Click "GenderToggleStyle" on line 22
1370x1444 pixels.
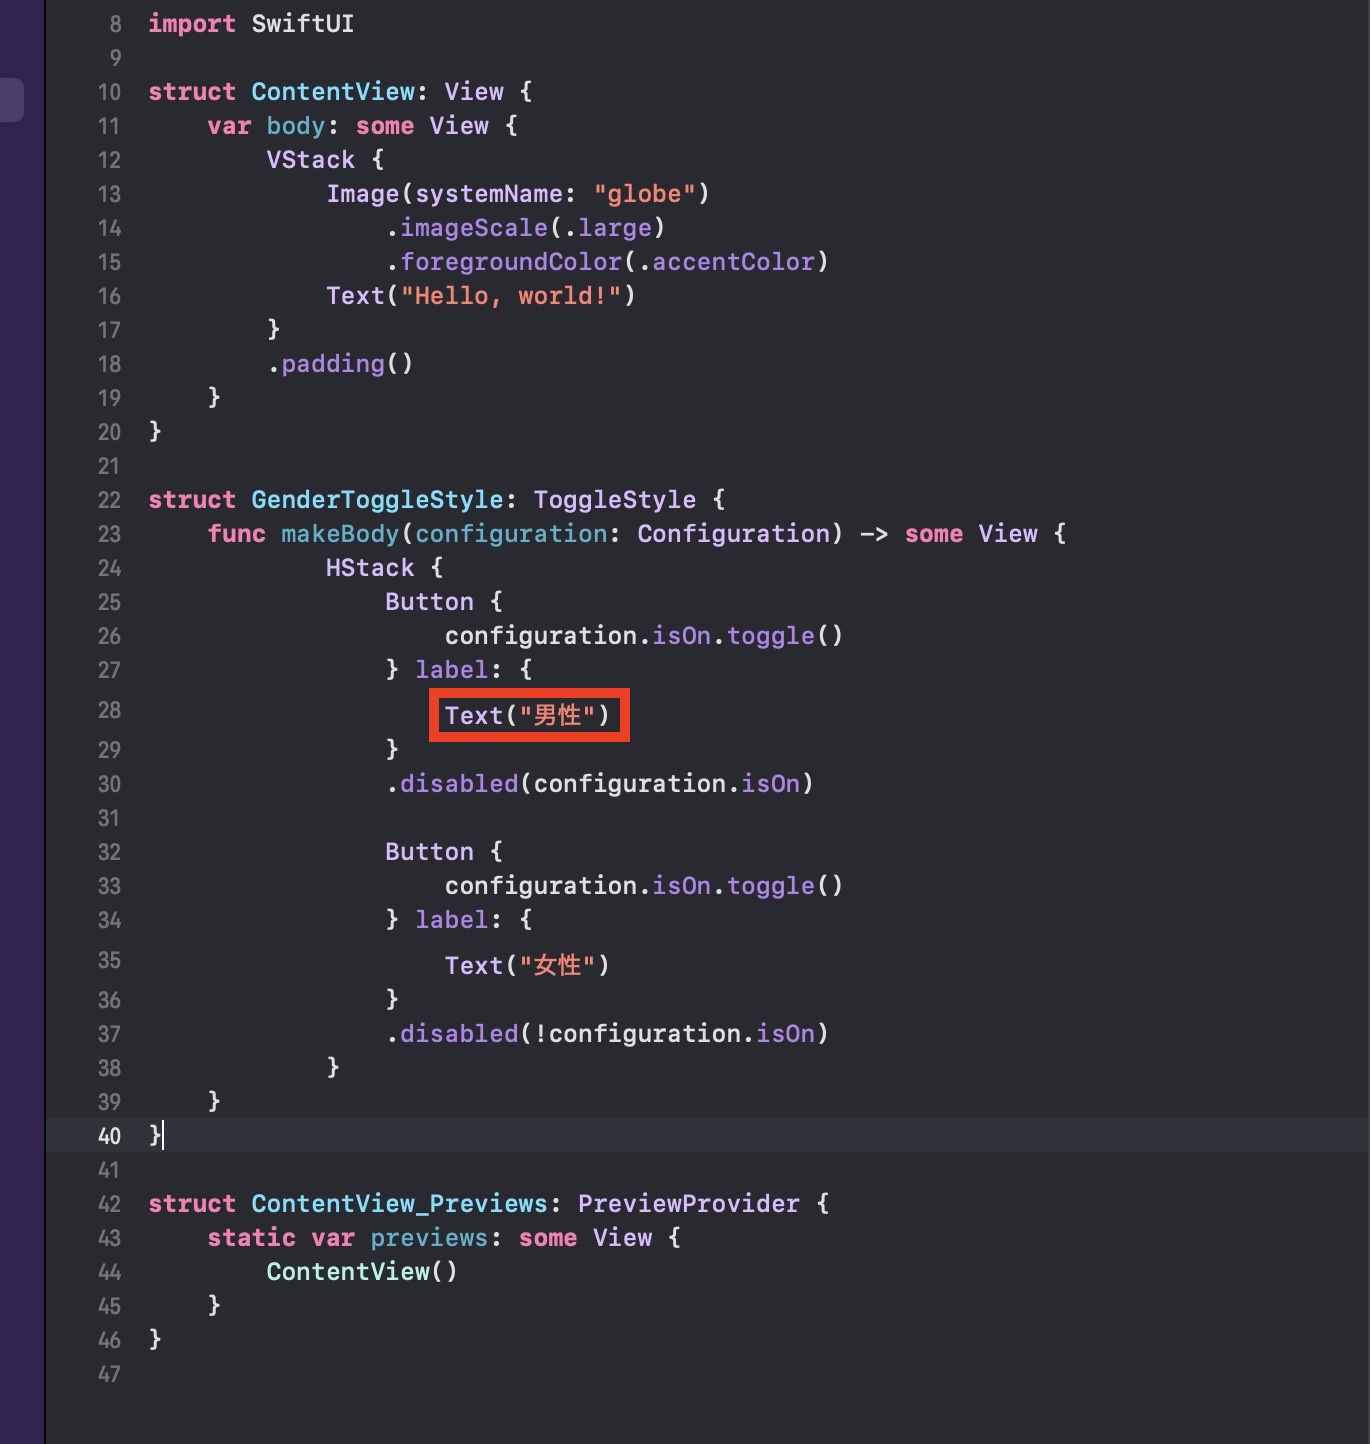pyautogui.click(x=378, y=500)
